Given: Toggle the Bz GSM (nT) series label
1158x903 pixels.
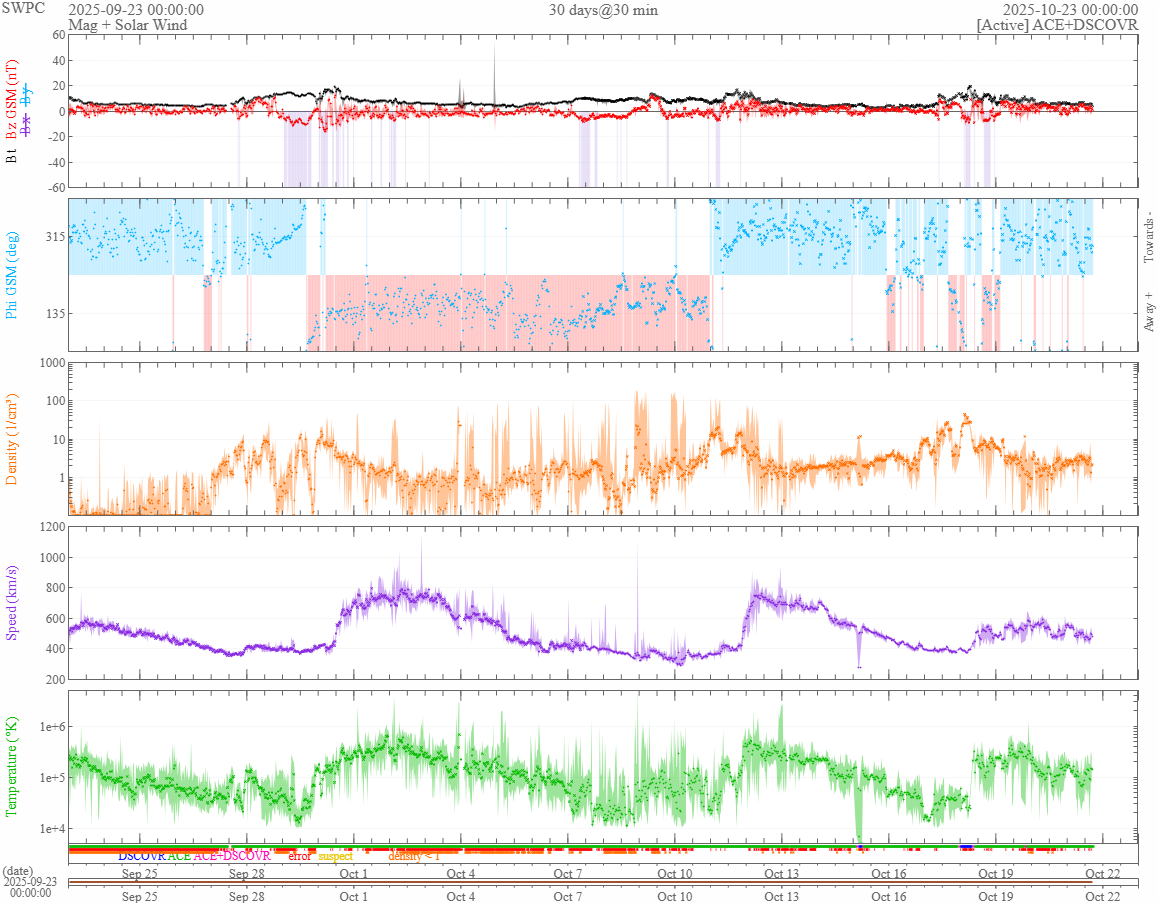Looking at the screenshot, I should (x=11, y=100).
